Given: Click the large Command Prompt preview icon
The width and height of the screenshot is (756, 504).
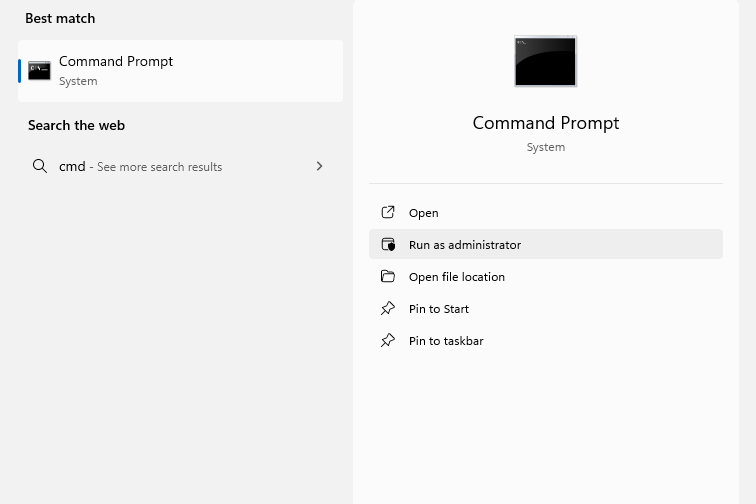Looking at the screenshot, I should coord(545,61).
